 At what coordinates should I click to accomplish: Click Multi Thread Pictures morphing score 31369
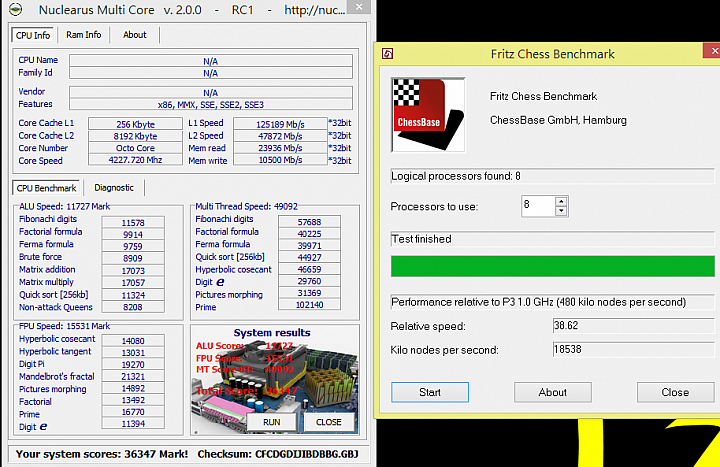point(309,293)
